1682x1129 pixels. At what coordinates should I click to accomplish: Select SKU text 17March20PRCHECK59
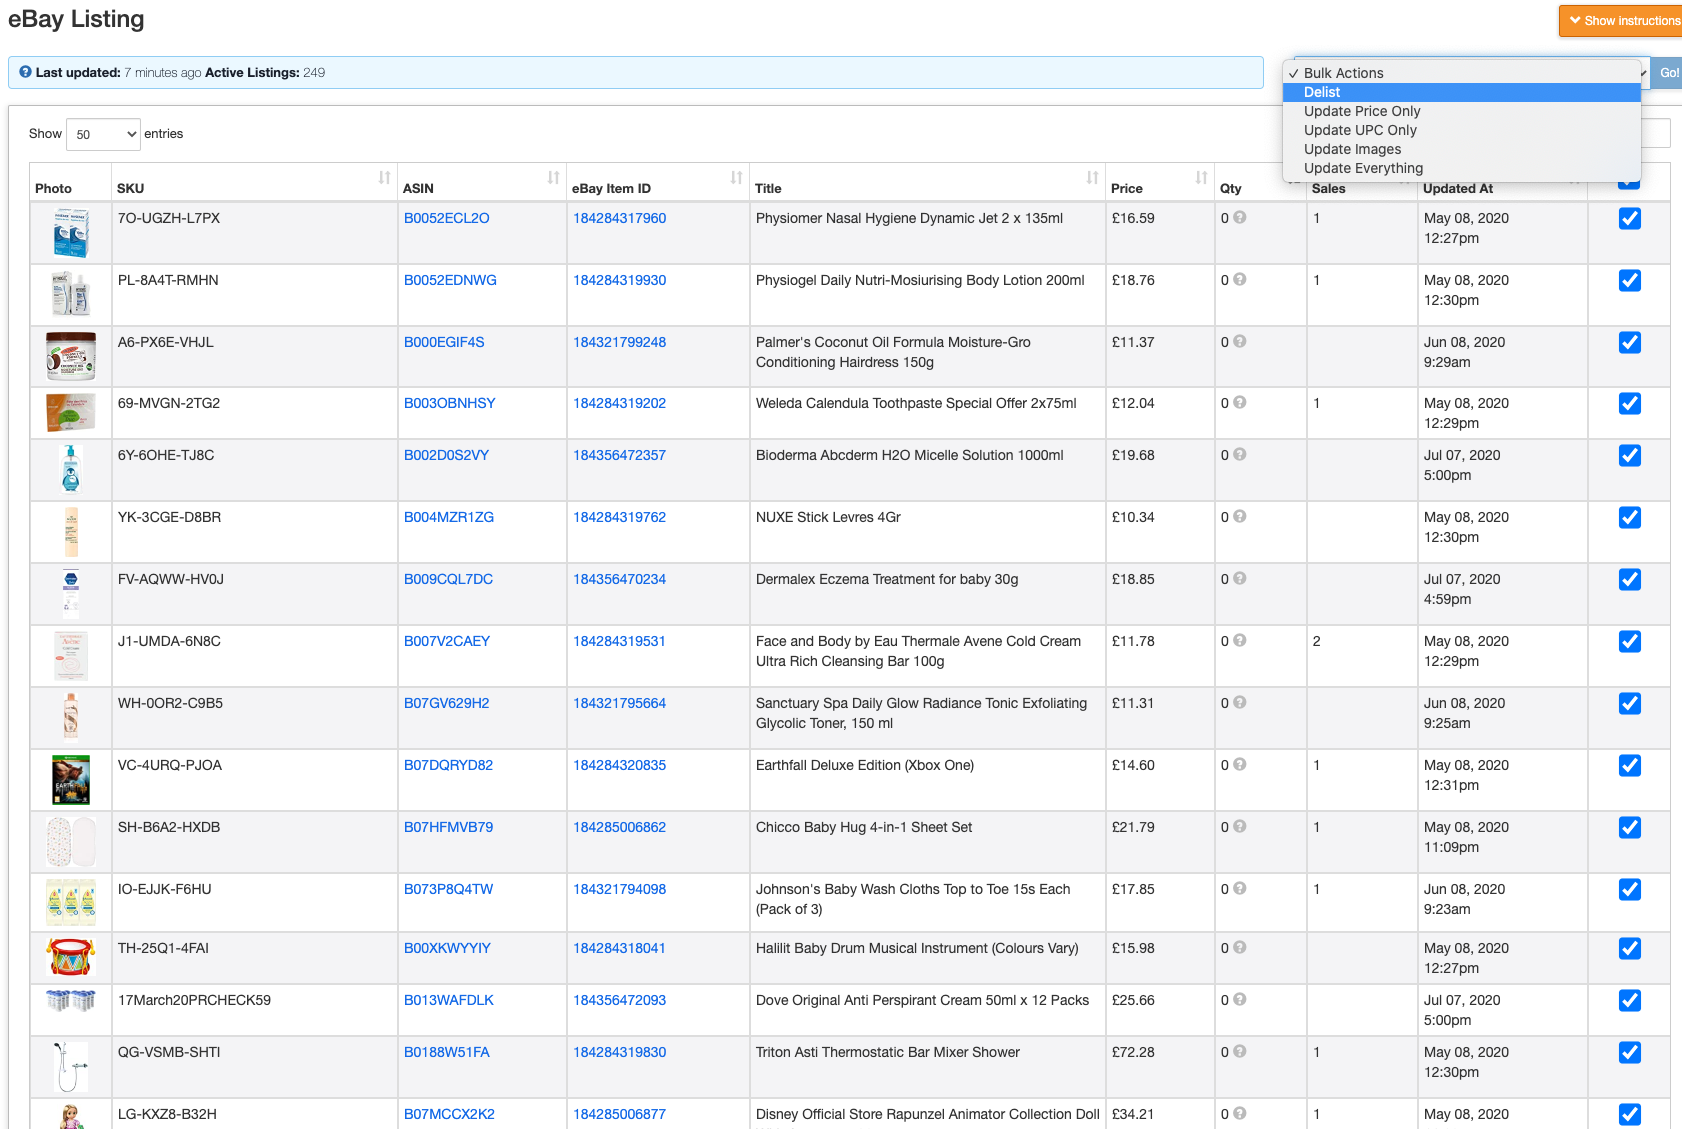(x=194, y=1000)
